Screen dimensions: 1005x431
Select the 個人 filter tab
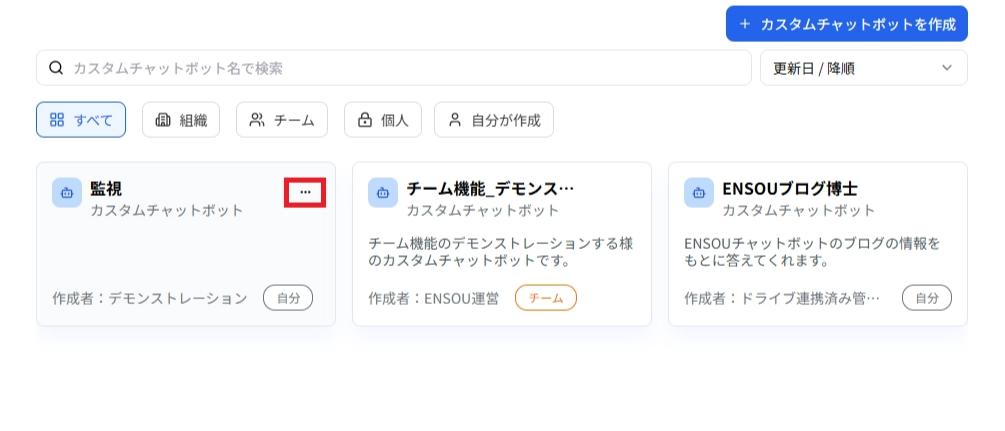pyautogui.click(x=383, y=120)
